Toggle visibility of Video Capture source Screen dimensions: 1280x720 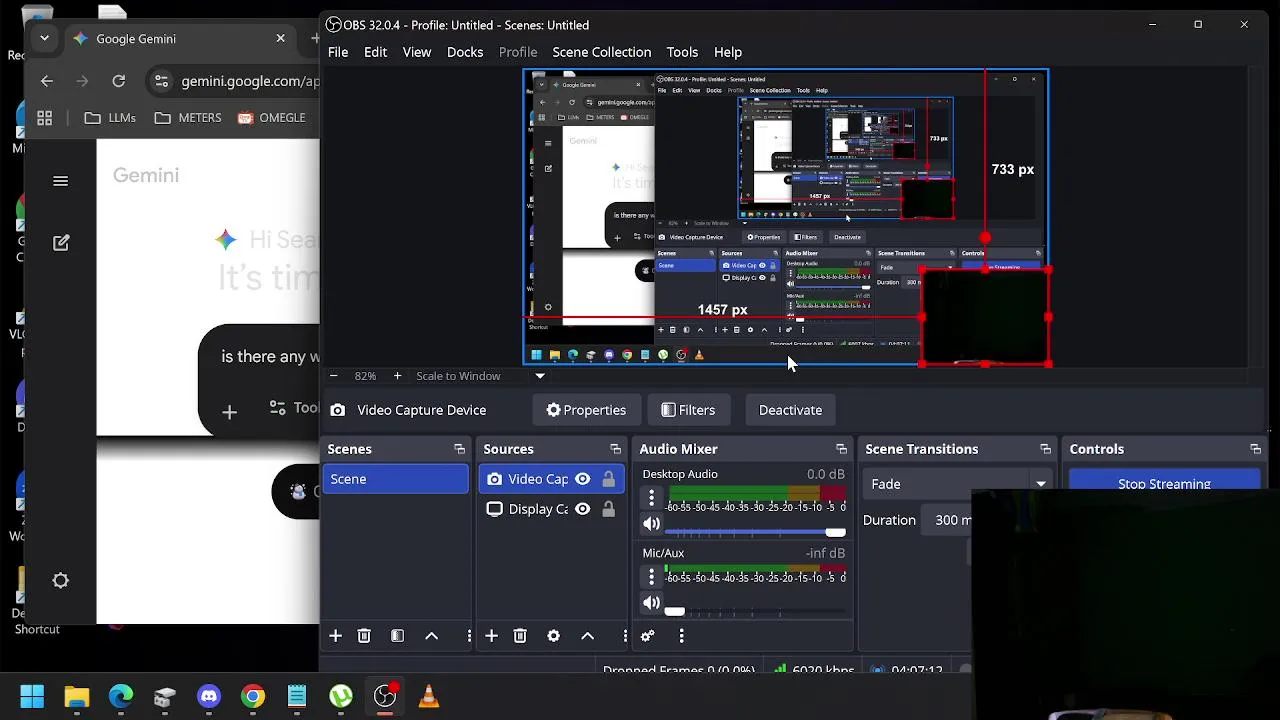tap(582, 479)
